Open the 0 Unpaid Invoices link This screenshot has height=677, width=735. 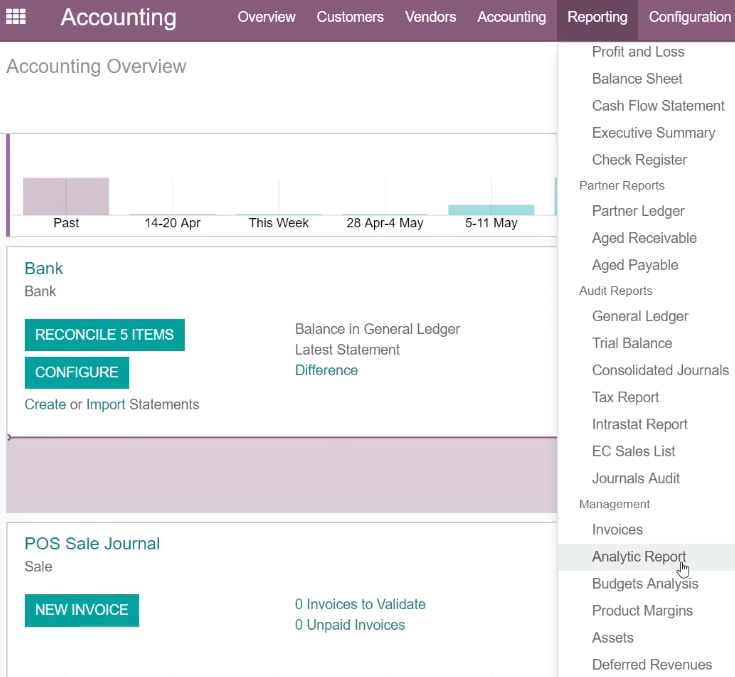pos(350,625)
